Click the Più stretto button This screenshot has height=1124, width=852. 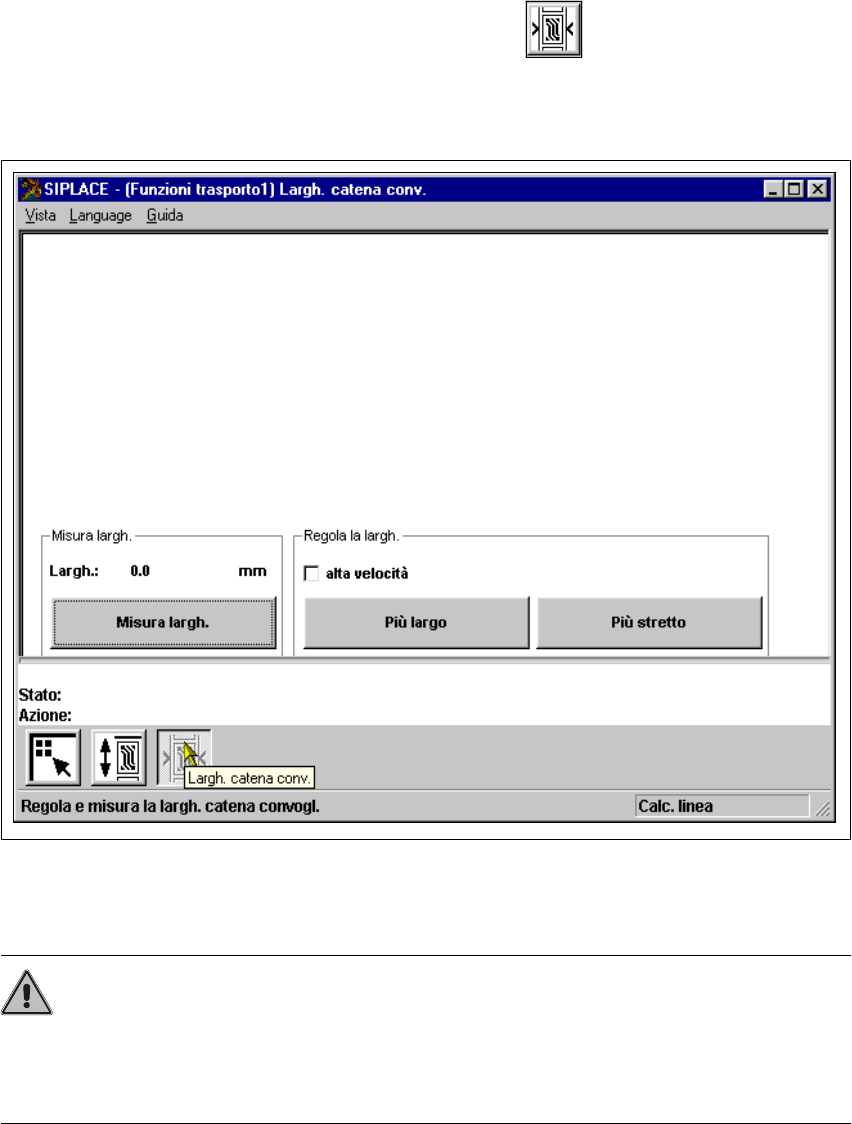pos(649,622)
